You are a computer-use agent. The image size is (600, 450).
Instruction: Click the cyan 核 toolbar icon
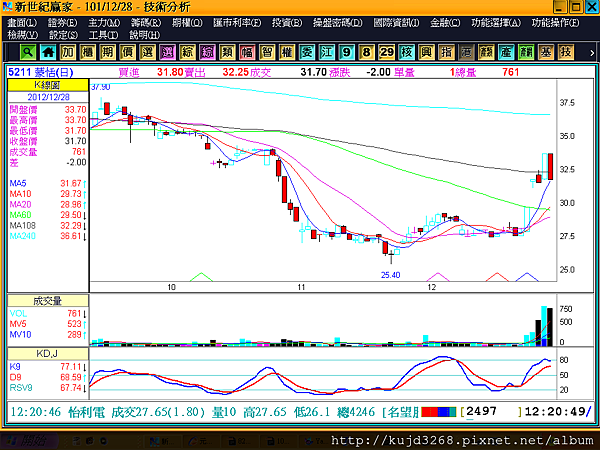[406, 52]
